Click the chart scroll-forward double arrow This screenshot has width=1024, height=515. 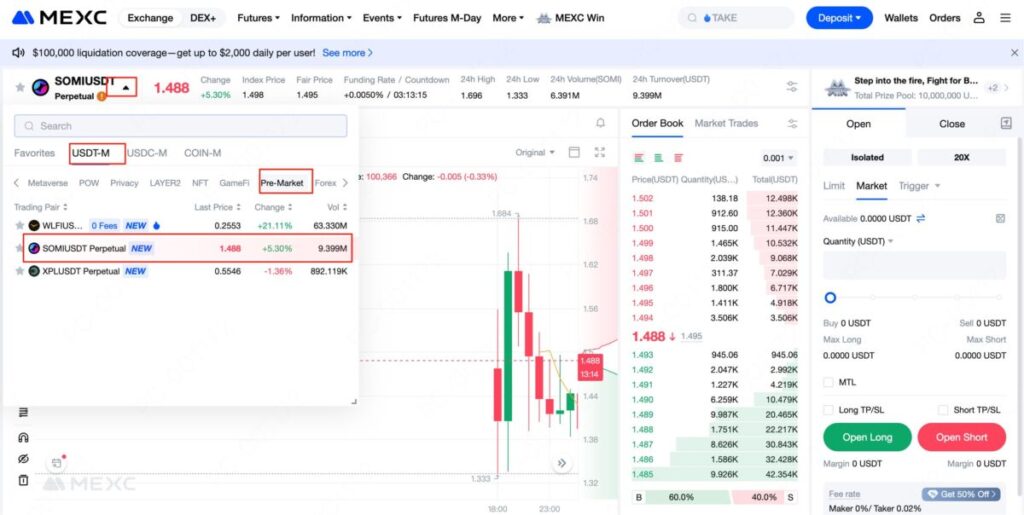562,463
